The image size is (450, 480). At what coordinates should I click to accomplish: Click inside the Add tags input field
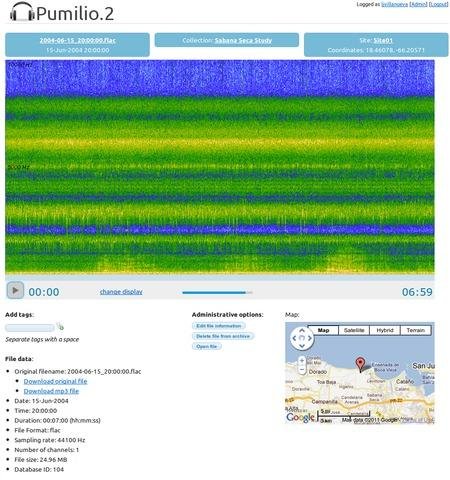[x=30, y=328]
